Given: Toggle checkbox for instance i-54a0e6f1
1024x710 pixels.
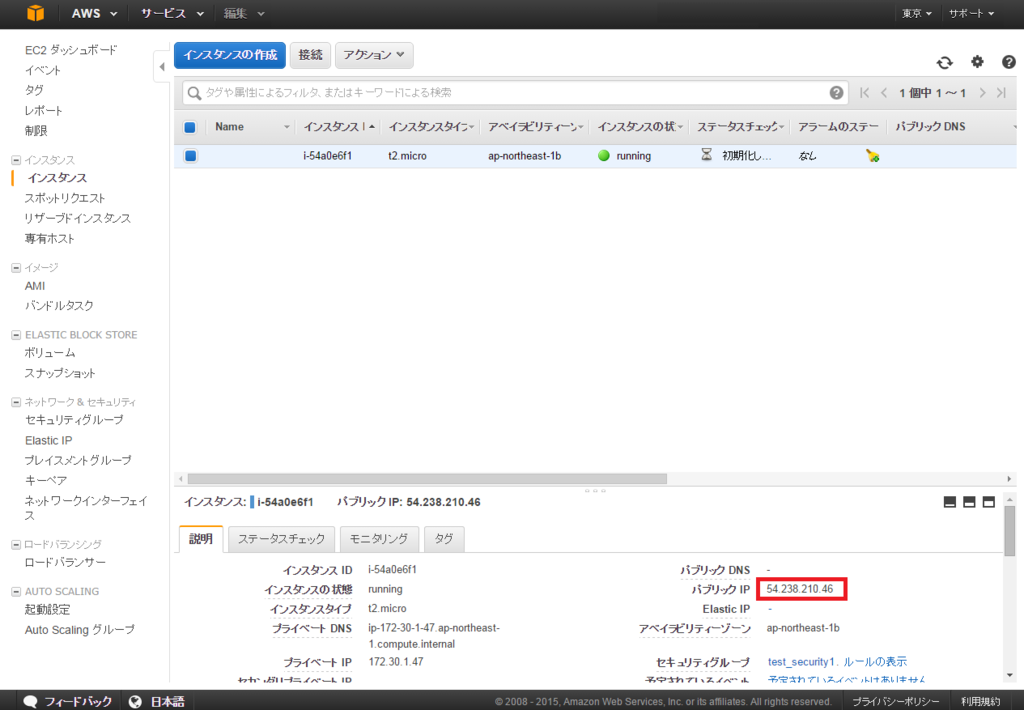Looking at the screenshot, I should coord(190,155).
